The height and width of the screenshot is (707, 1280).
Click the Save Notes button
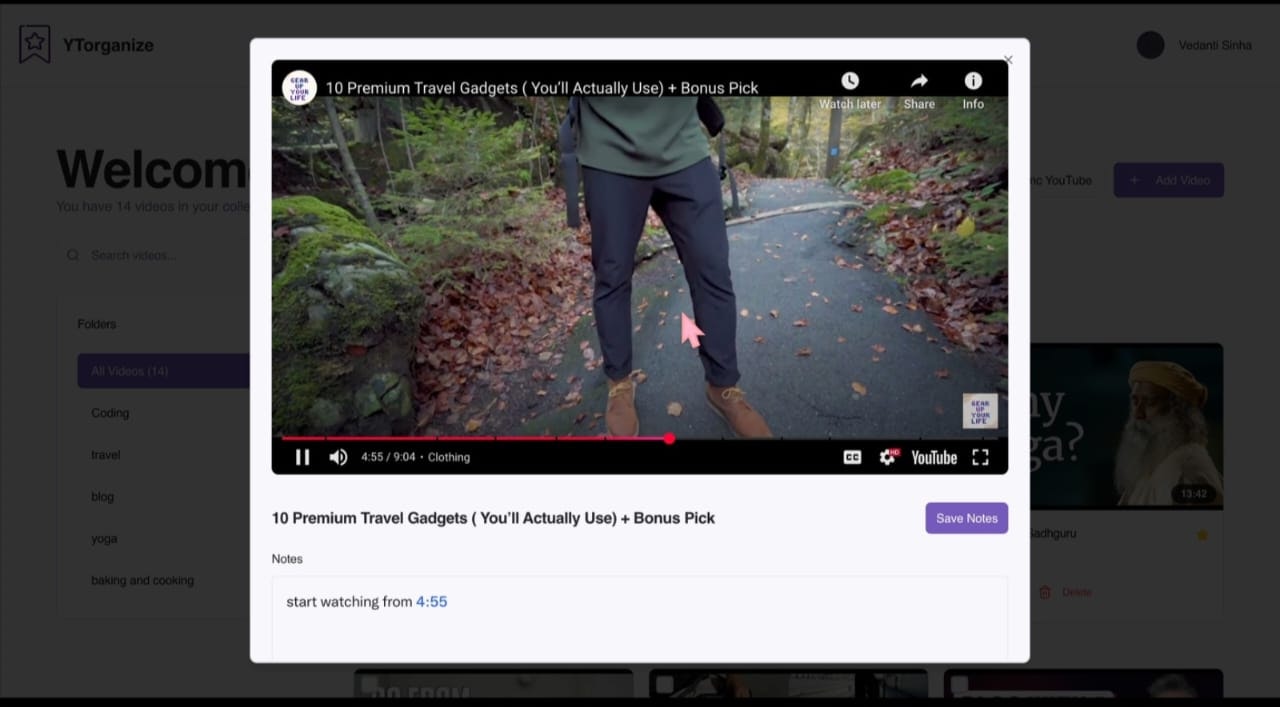point(966,518)
